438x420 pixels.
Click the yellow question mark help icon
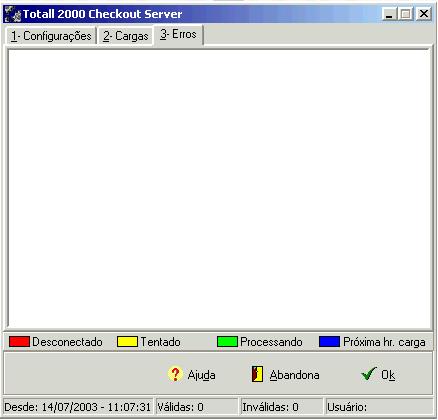[175, 374]
